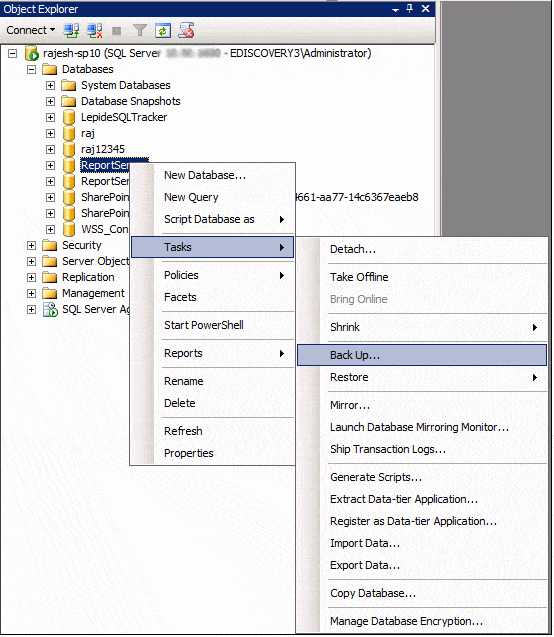Click the Security folder icon
The width and height of the screenshot is (554, 637).
[x=50, y=245]
